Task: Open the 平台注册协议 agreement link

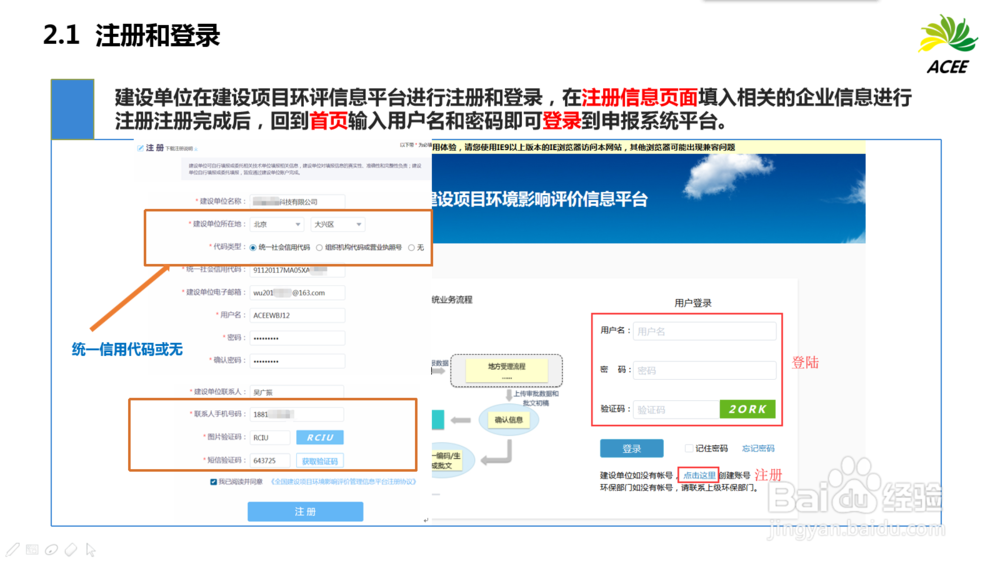Action: point(344,481)
